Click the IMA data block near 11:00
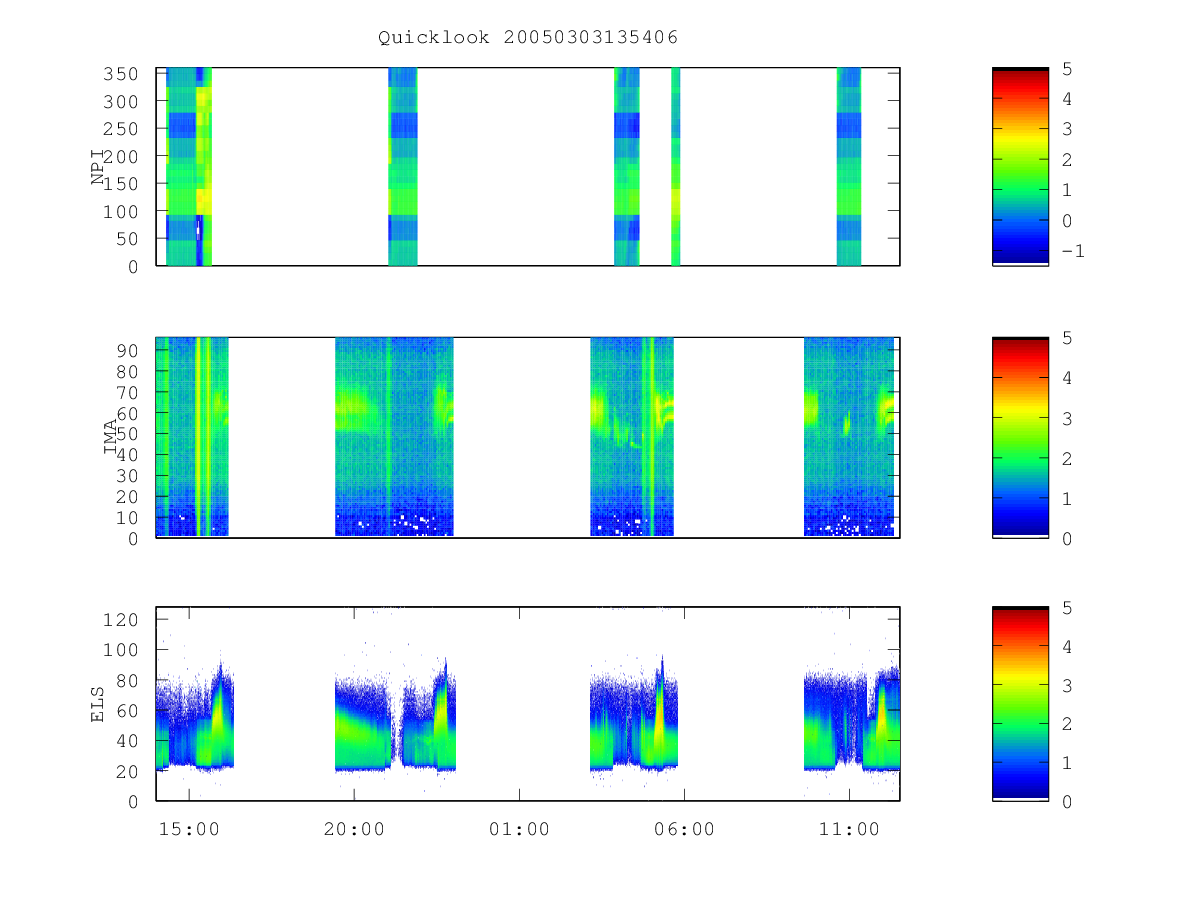1200x900 pixels. coord(849,437)
